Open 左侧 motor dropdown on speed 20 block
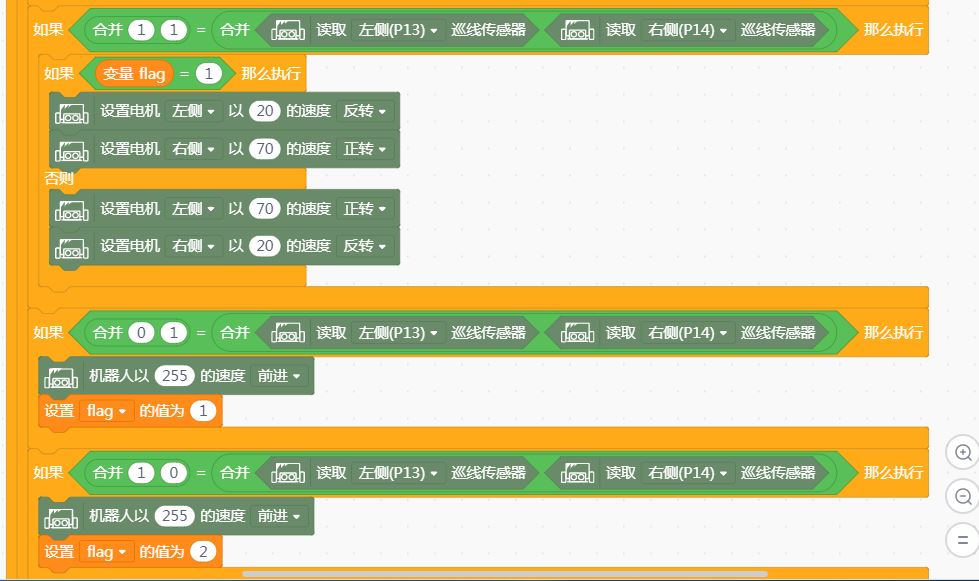Image resolution: width=979 pixels, height=581 pixels. point(194,111)
